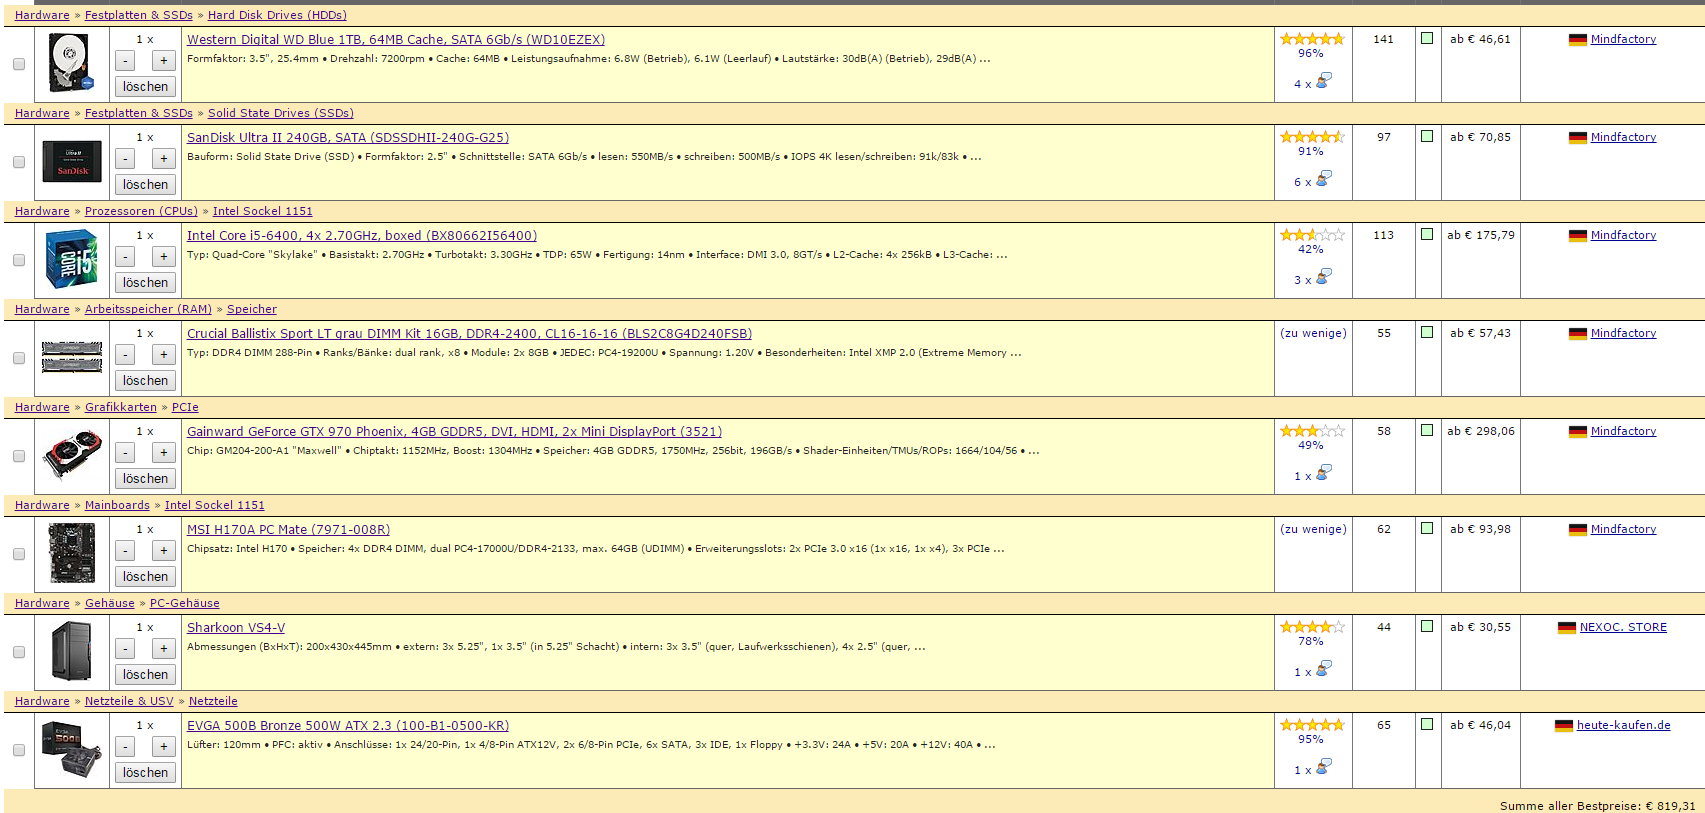Image resolution: width=1705 pixels, height=813 pixels.
Task: Decrease quantity of EVGA 500B
Action: tap(125, 747)
